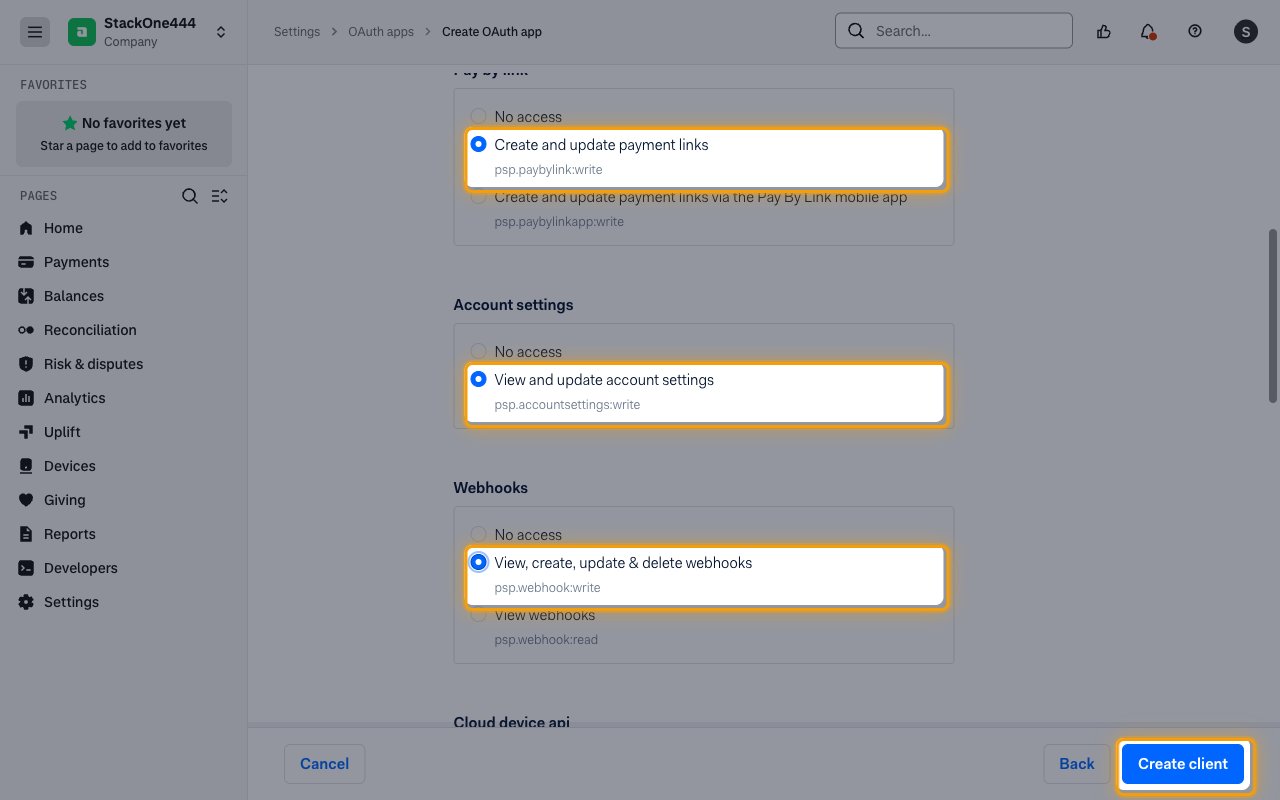Open the help question mark icon
The image size is (1280, 800).
pos(1195,31)
